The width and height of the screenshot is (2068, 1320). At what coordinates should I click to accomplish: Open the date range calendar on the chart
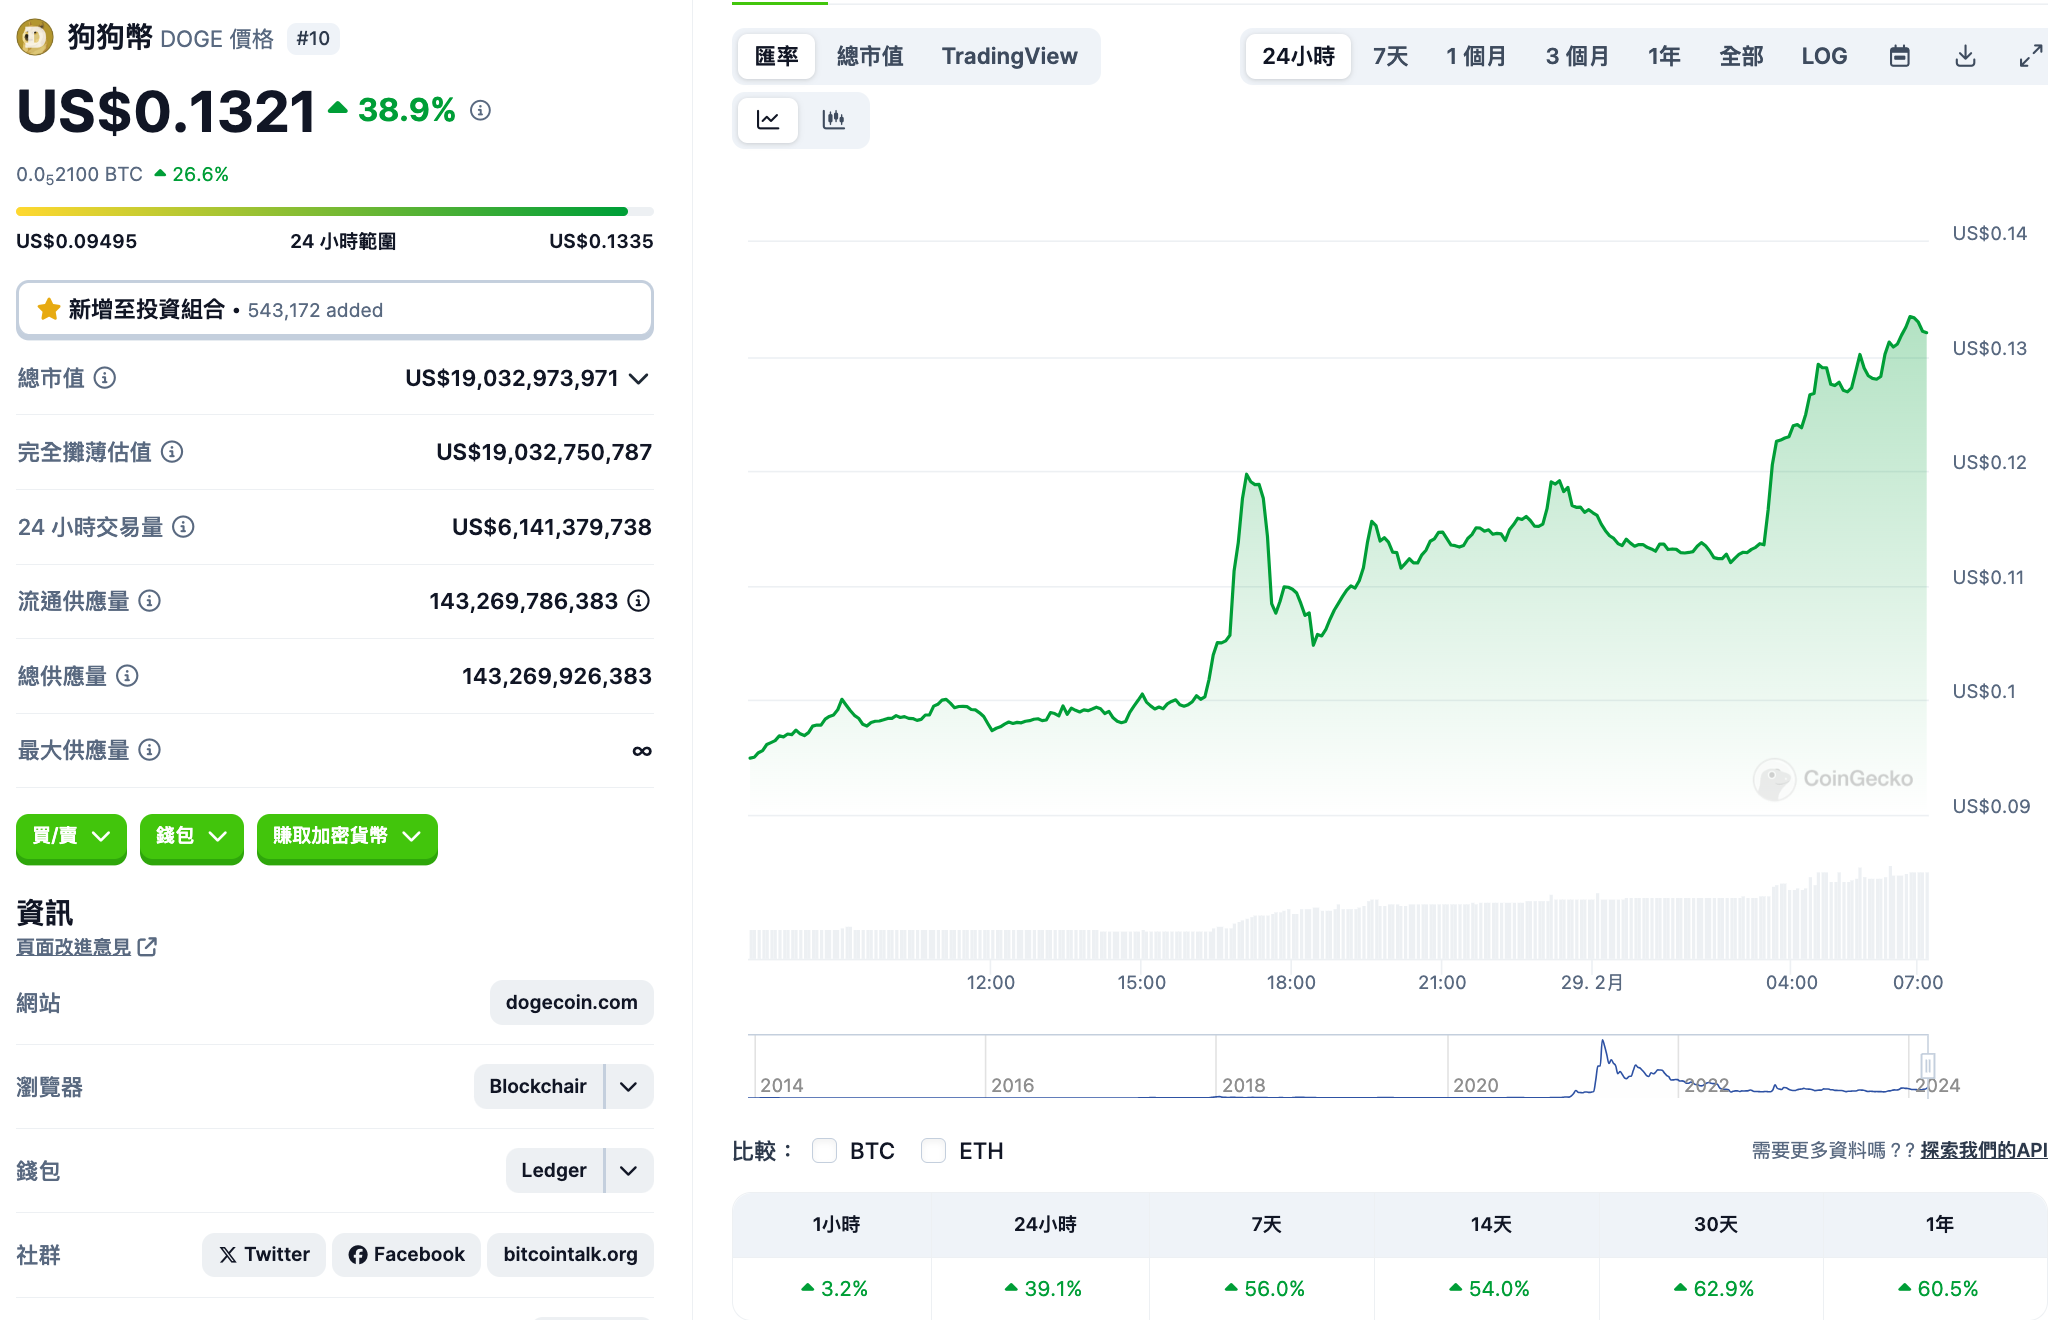1900,56
